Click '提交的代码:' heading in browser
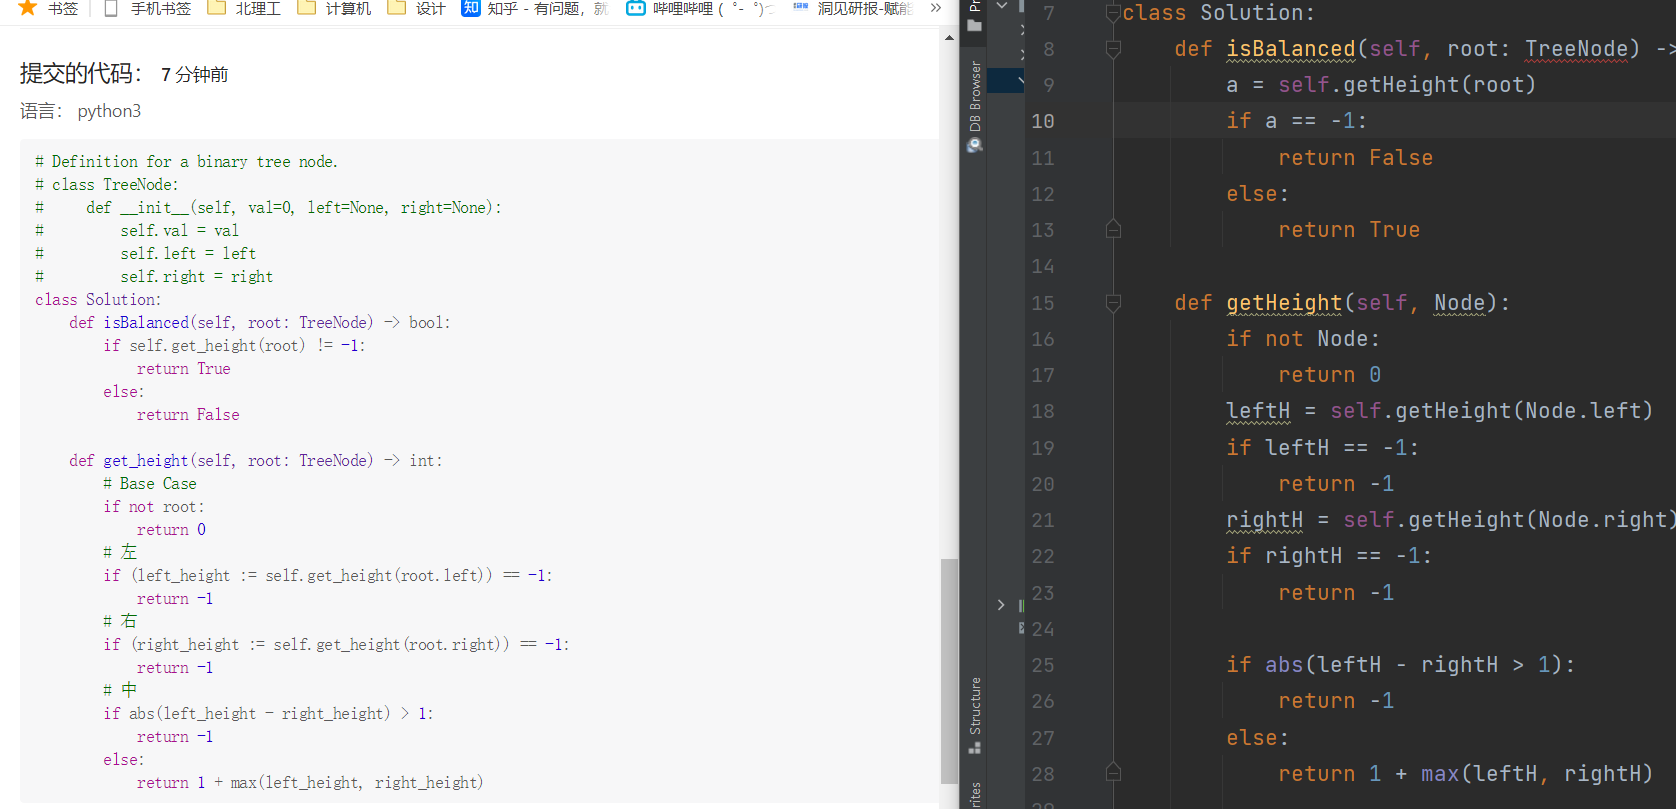The width and height of the screenshot is (1676, 809). click(81, 74)
